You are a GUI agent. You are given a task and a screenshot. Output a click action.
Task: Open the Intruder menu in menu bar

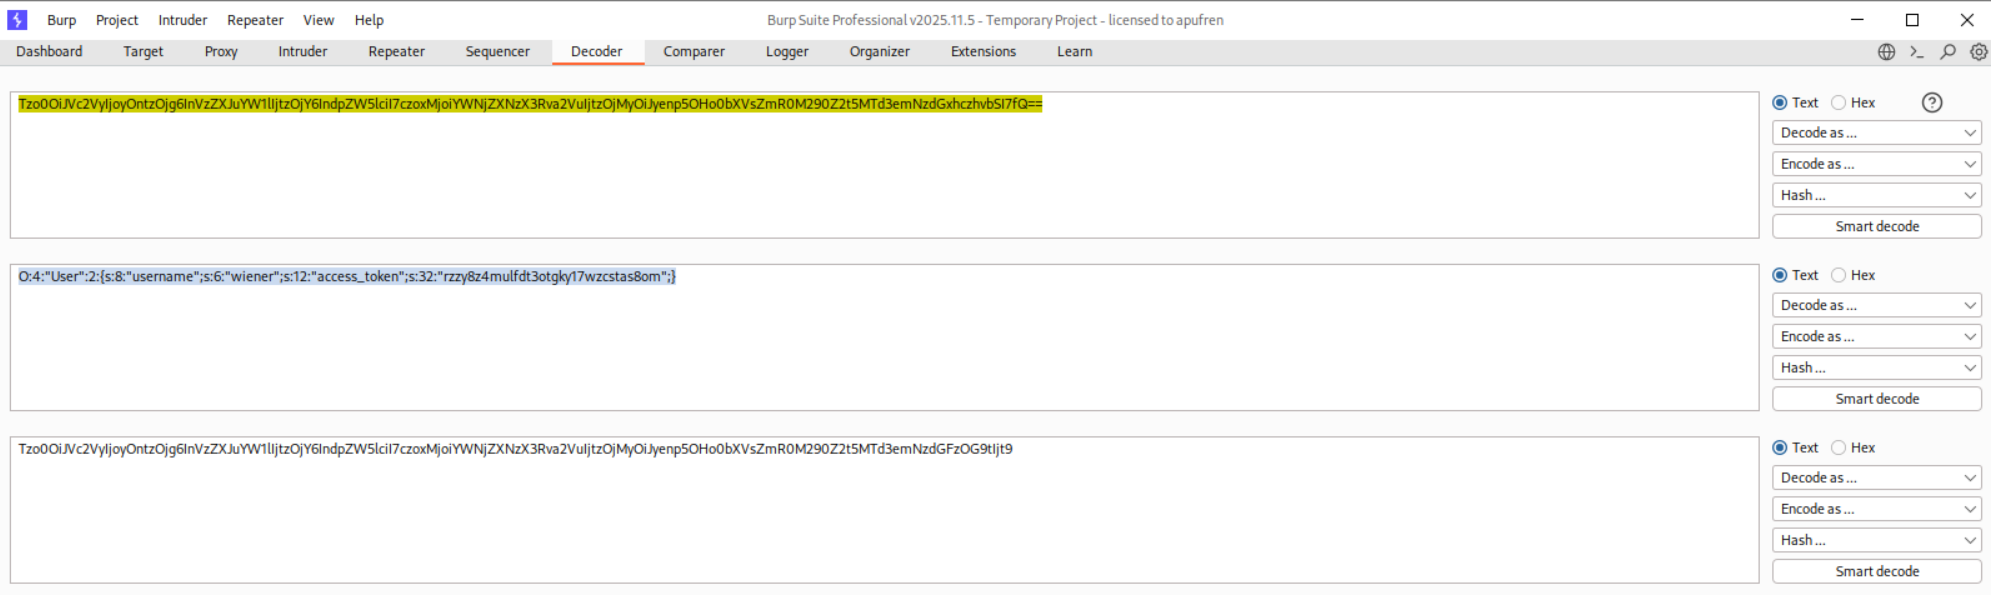182,20
